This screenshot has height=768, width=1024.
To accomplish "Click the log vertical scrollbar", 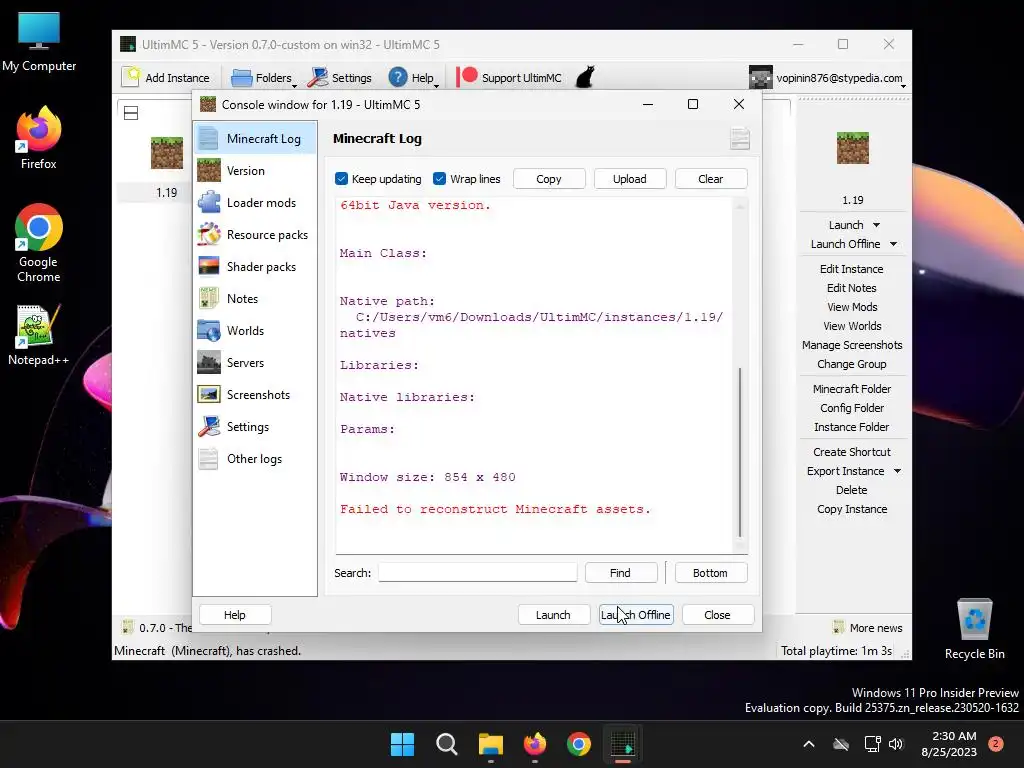I will tap(740, 451).
